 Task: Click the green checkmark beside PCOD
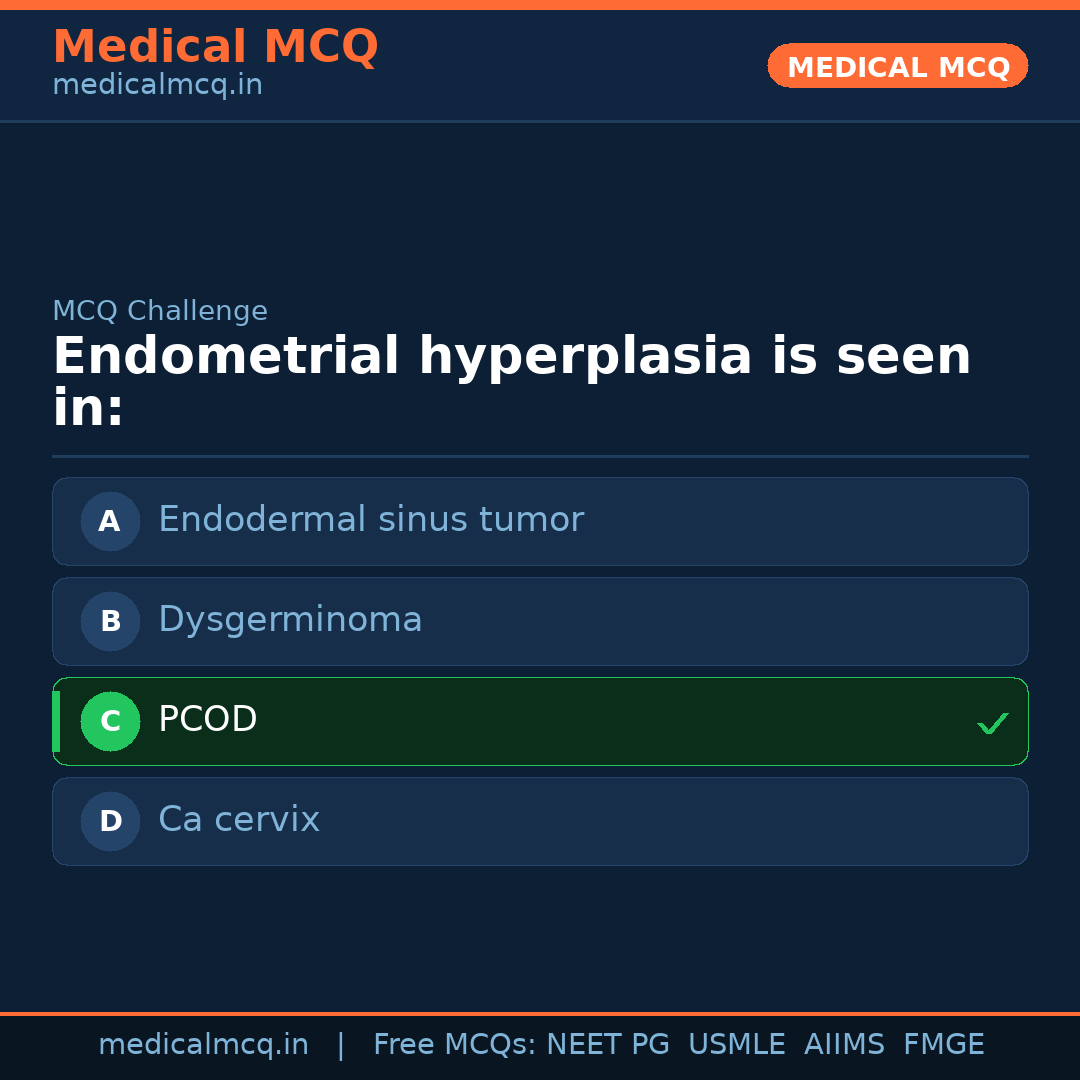pos(992,723)
